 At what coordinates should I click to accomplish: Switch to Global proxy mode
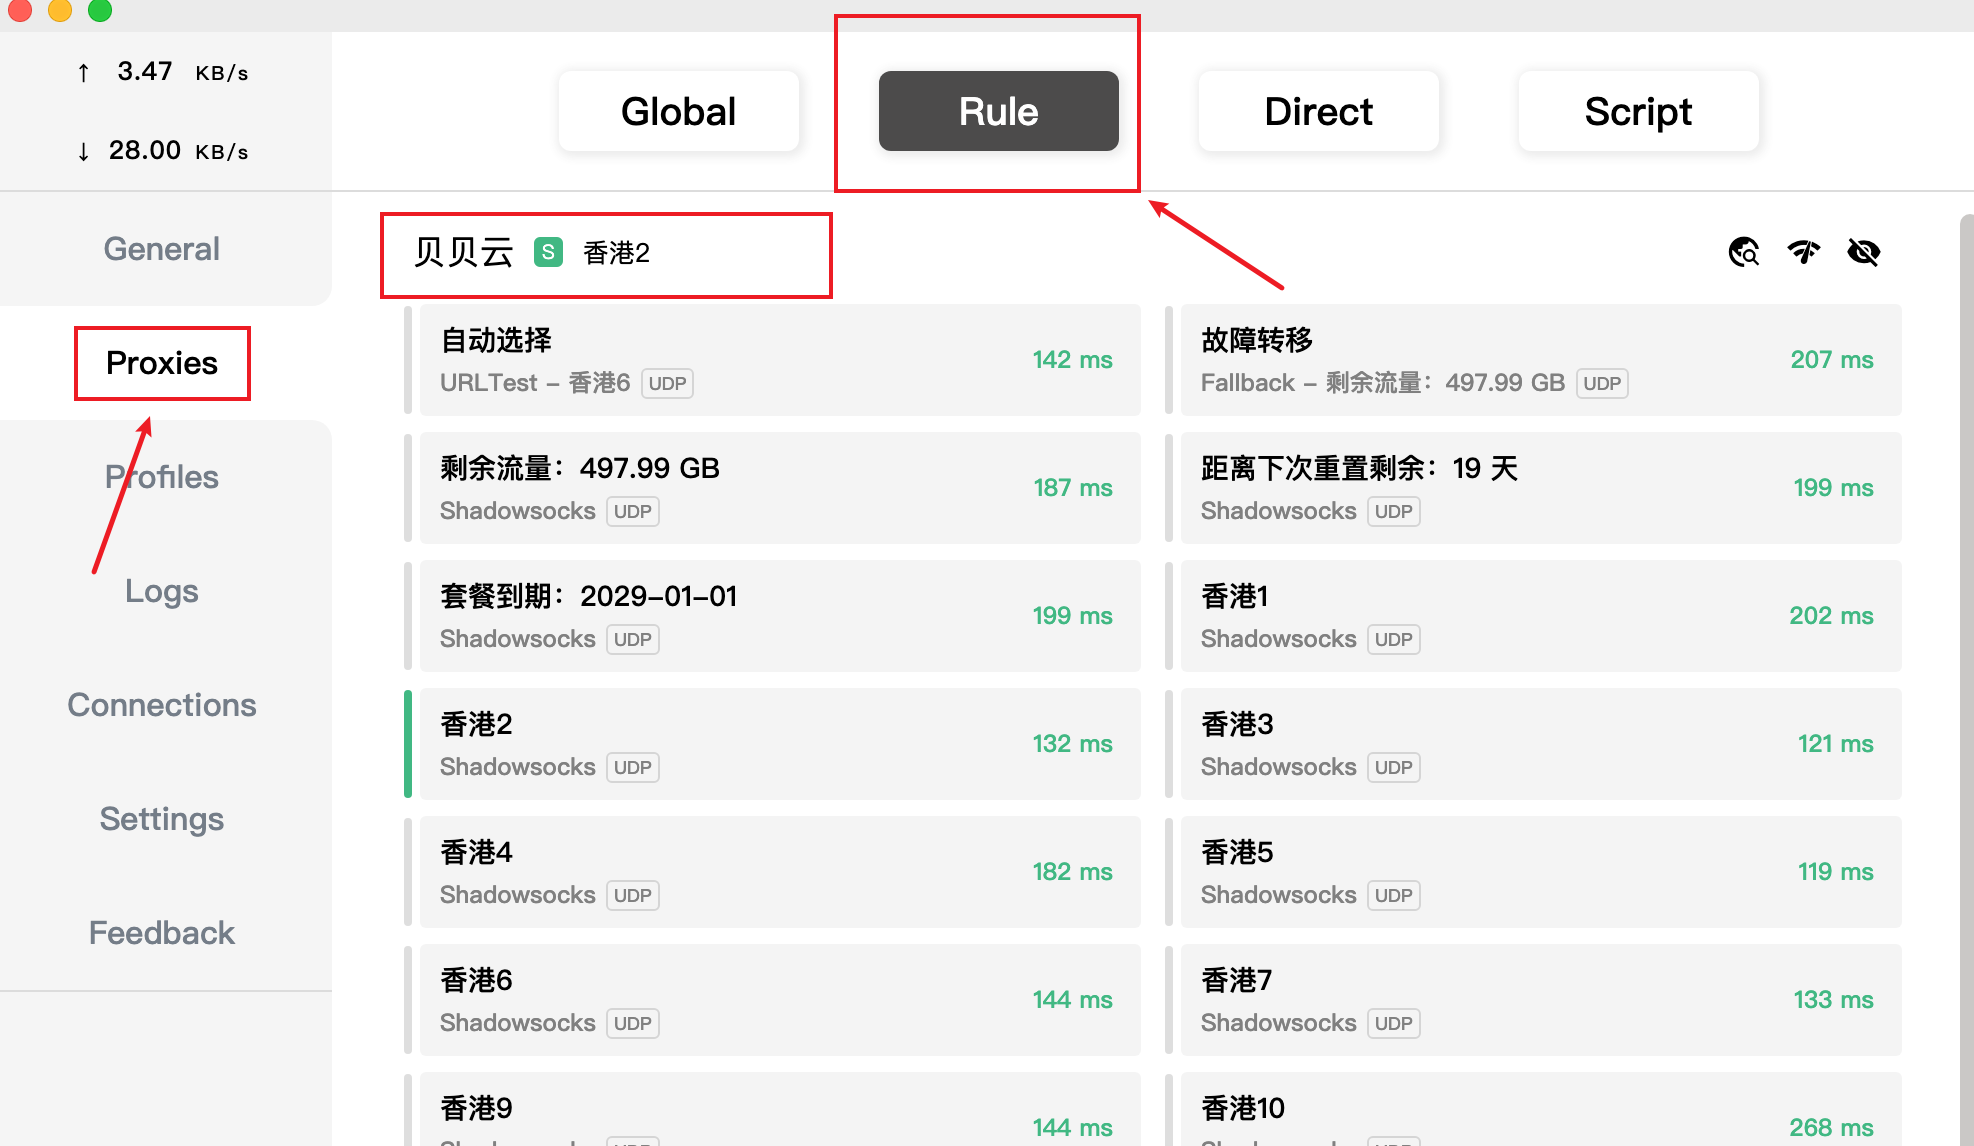(x=678, y=111)
